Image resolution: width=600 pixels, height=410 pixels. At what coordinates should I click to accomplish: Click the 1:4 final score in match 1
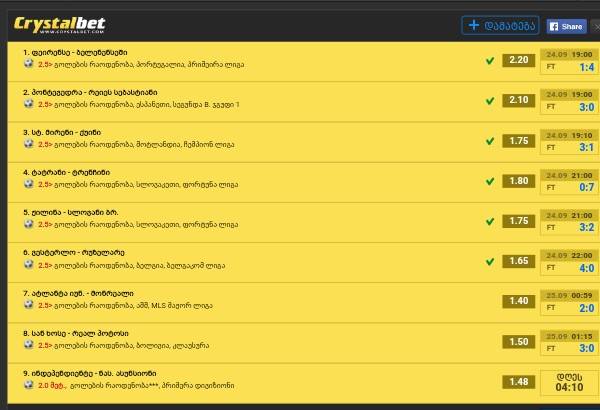pos(587,67)
